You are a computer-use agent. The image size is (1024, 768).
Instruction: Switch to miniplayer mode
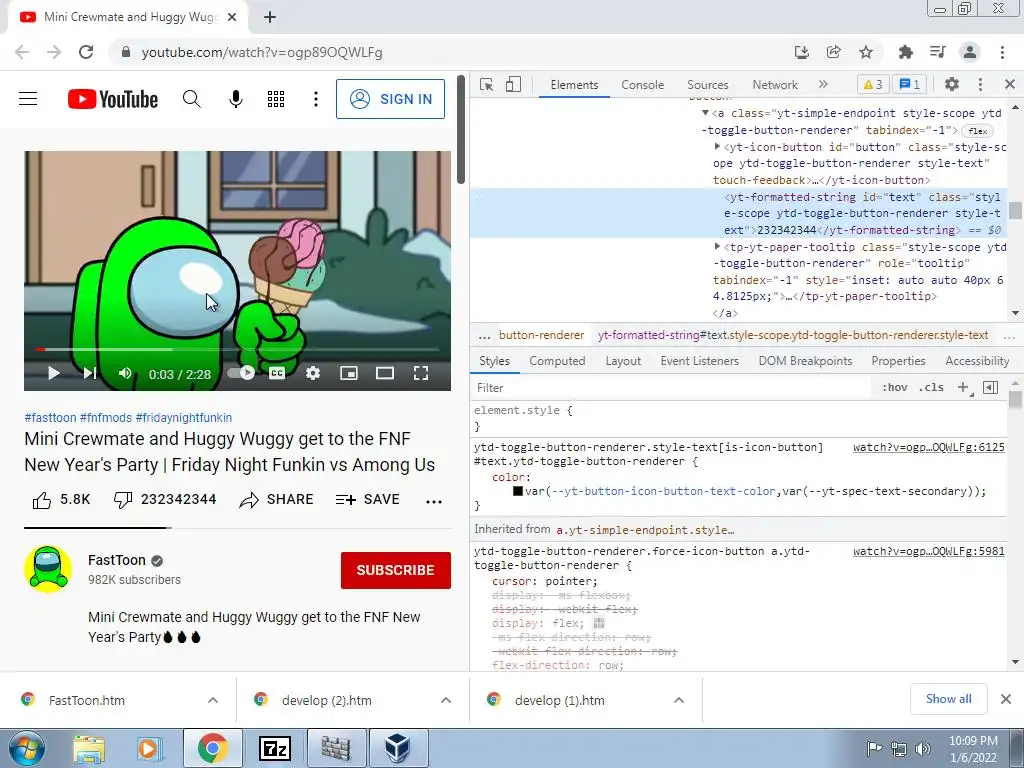click(x=349, y=373)
